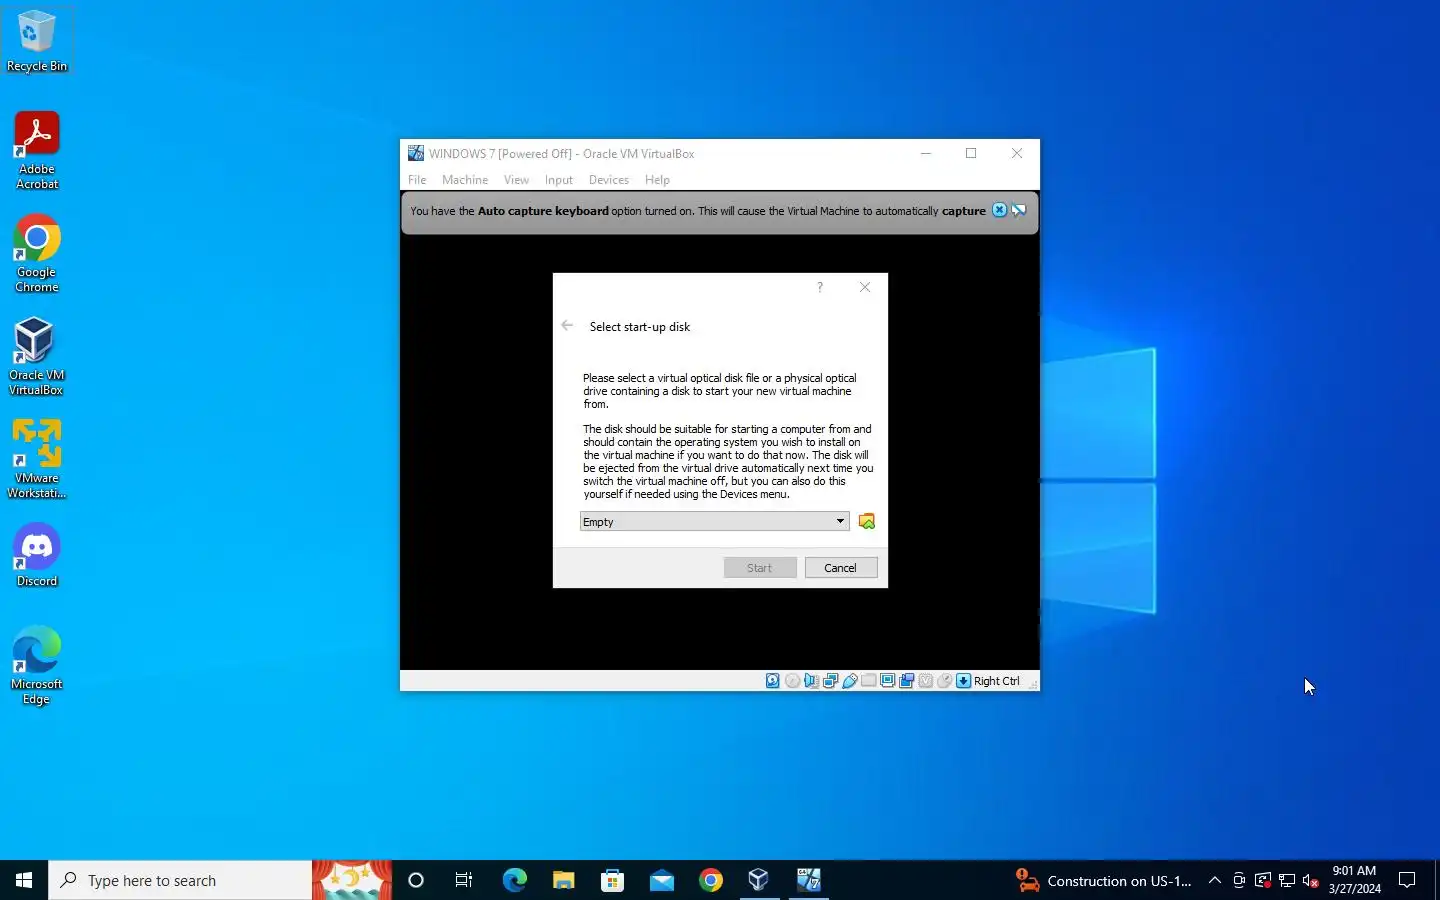Open Microsoft Store from the taskbar
Screen dimensions: 1440x900
(x=612, y=880)
